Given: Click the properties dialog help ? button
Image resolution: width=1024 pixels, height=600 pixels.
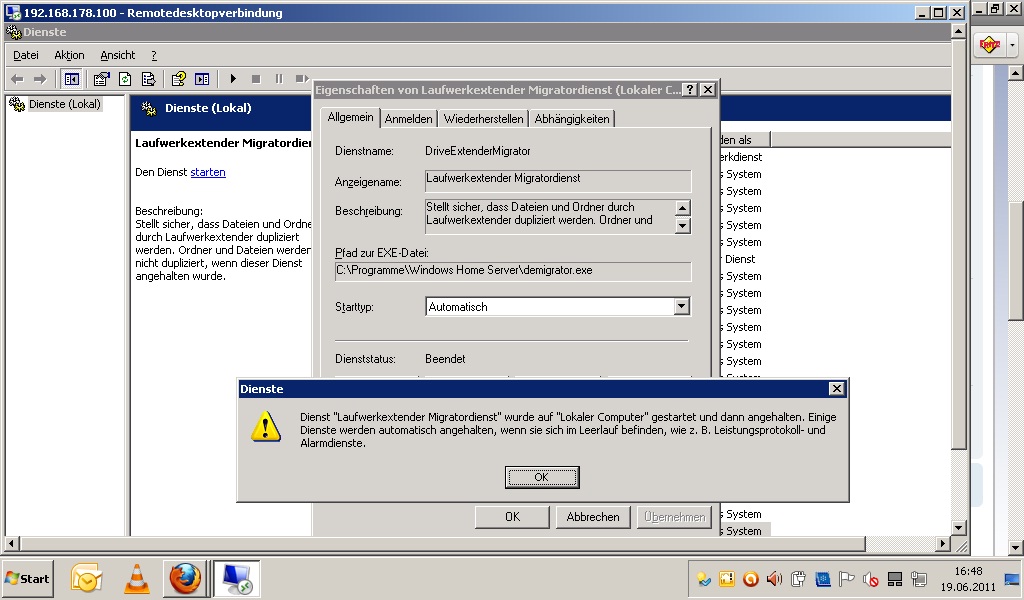Looking at the screenshot, I should (690, 89).
